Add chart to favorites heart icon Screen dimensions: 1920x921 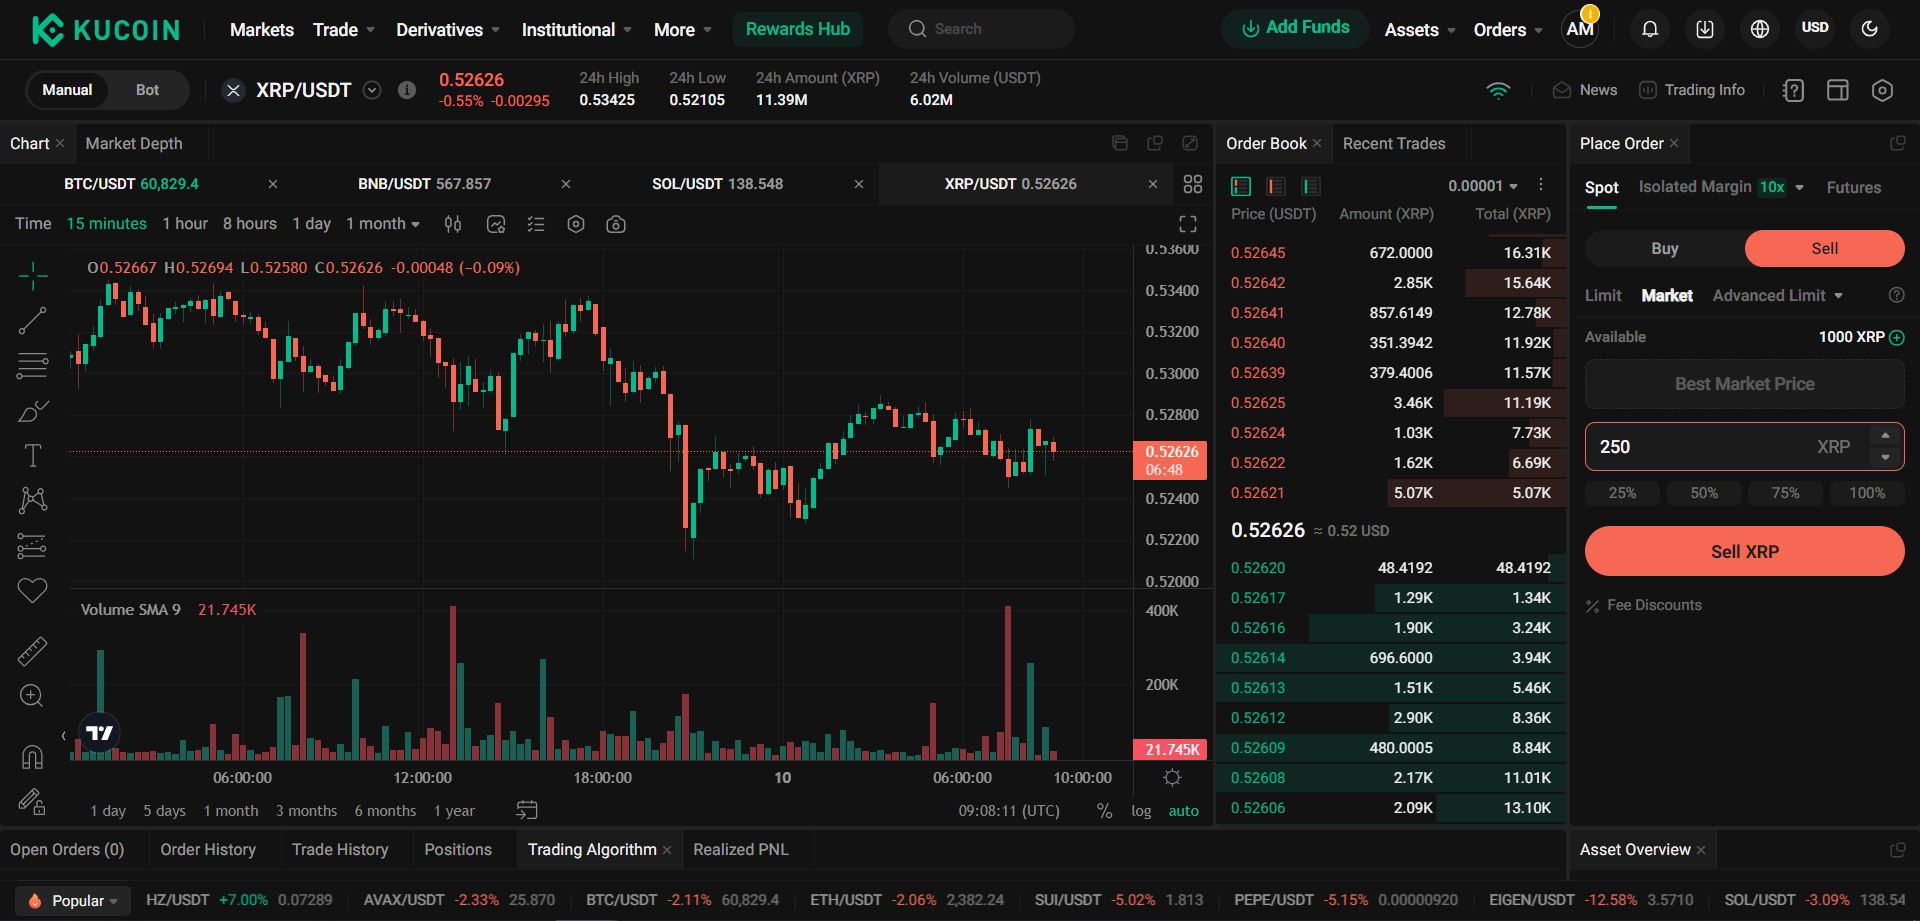(32, 591)
